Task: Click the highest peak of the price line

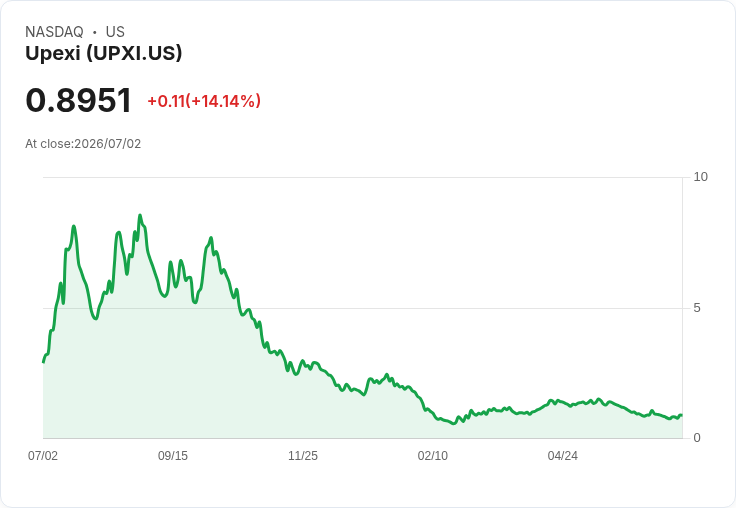Action: click(x=140, y=216)
